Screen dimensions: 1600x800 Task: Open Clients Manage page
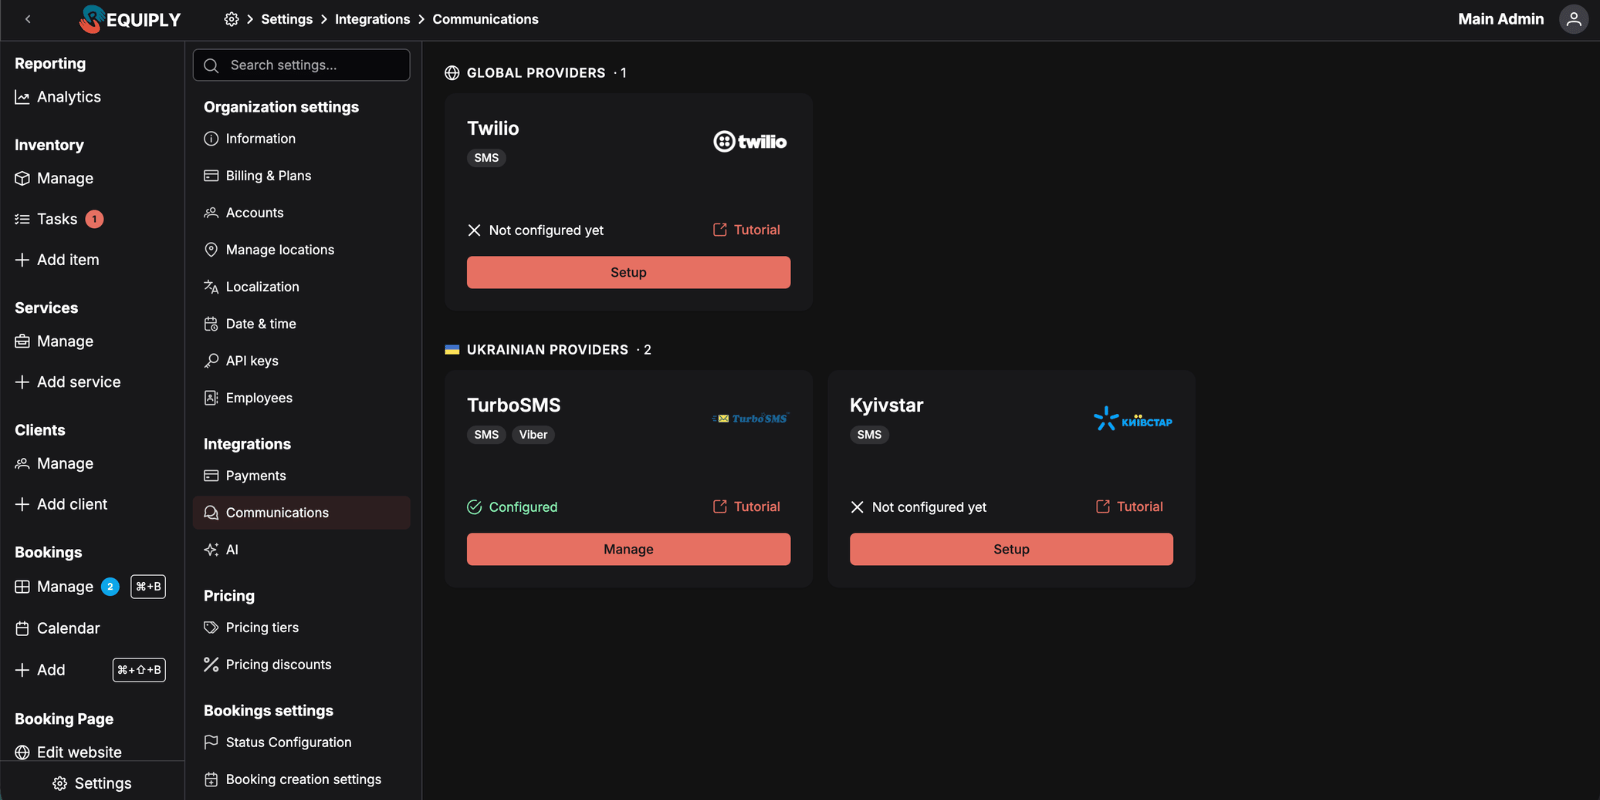click(54, 464)
